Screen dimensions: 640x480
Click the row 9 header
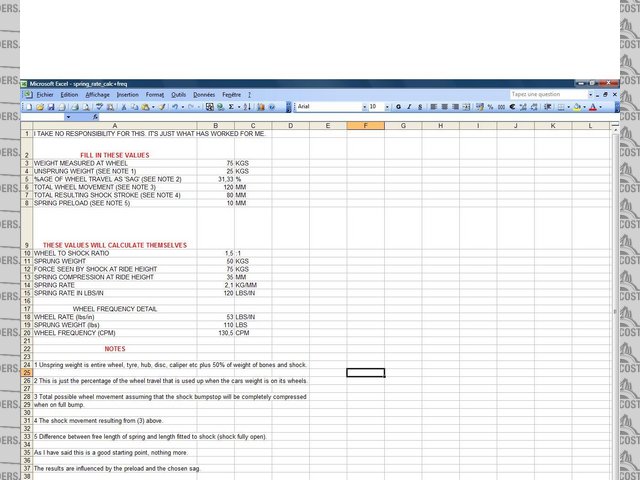pos(26,245)
